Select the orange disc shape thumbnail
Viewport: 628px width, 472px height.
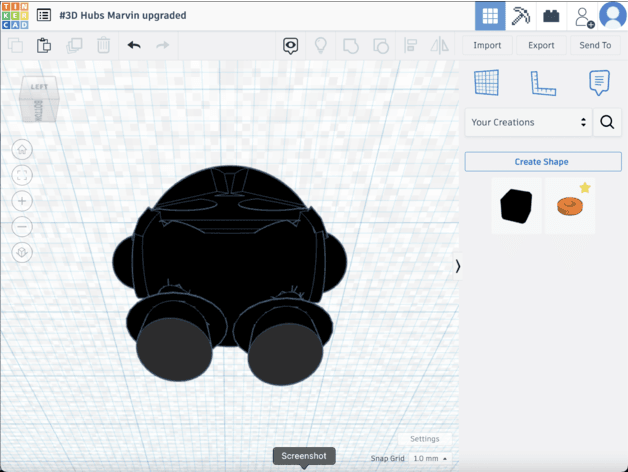tap(570, 207)
